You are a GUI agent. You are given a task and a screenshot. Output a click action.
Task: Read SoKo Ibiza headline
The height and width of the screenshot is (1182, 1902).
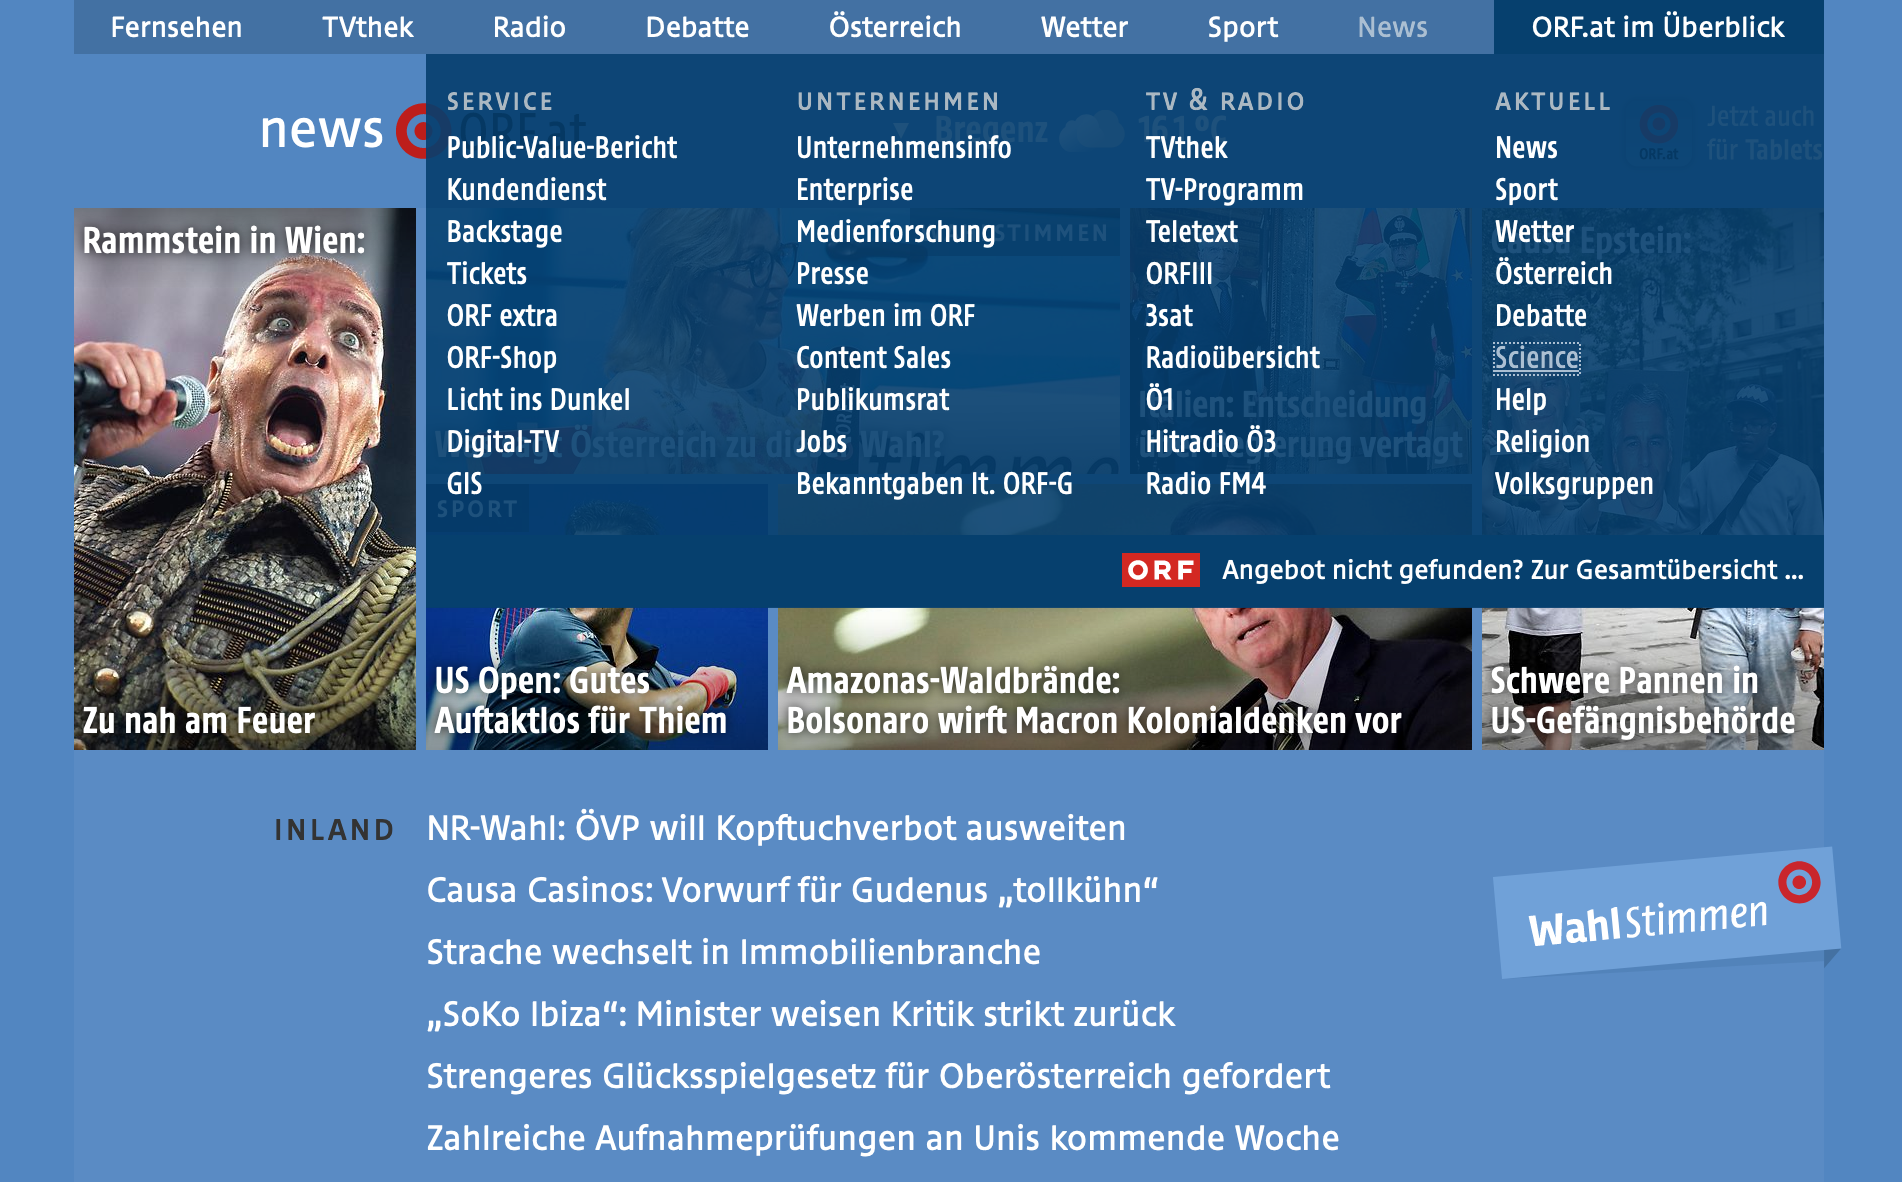pyautogui.click(x=801, y=1014)
